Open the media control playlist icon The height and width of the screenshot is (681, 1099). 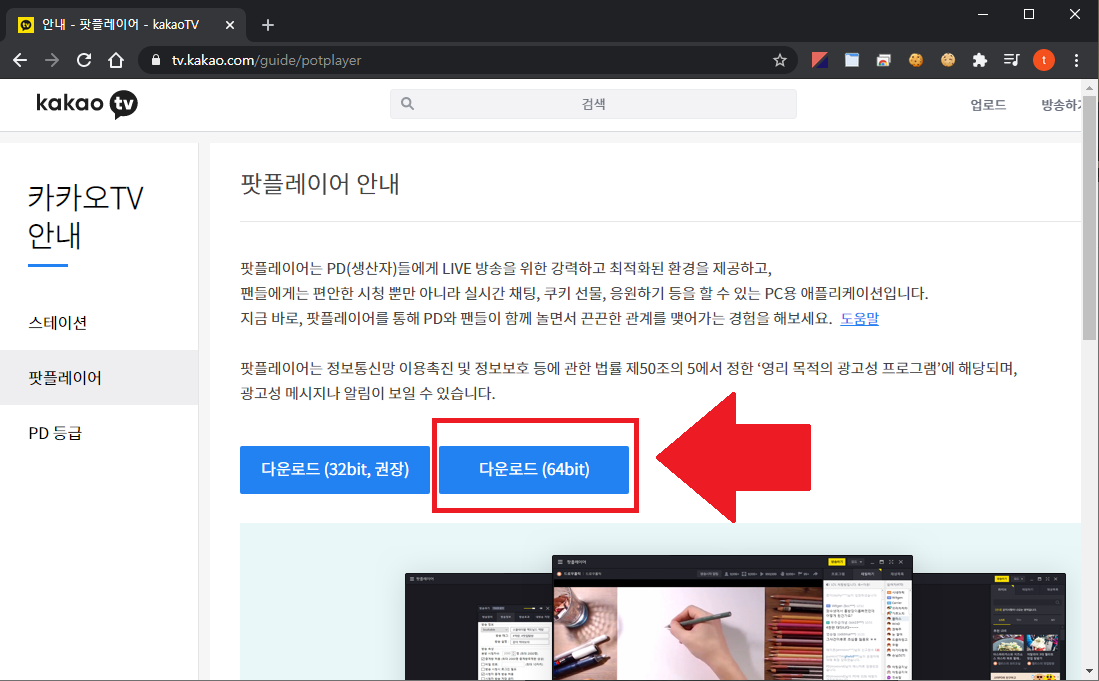pyautogui.click(x=1011, y=60)
